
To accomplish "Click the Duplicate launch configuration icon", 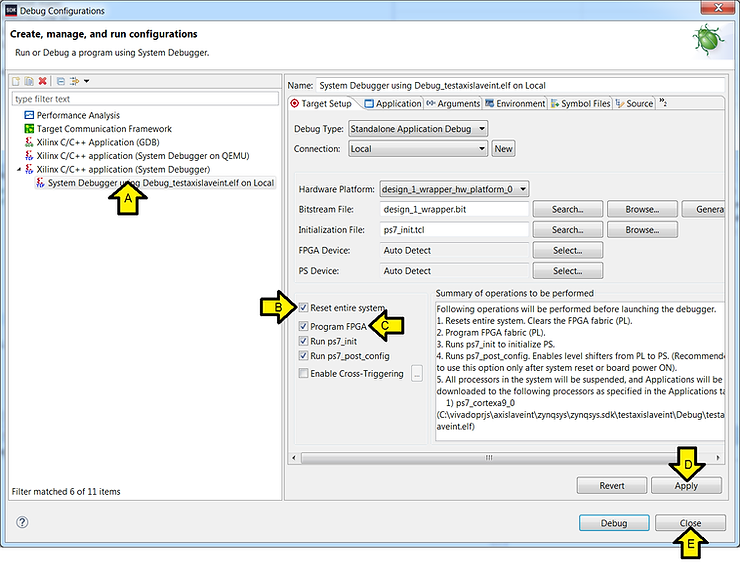I will [x=29, y=81].
